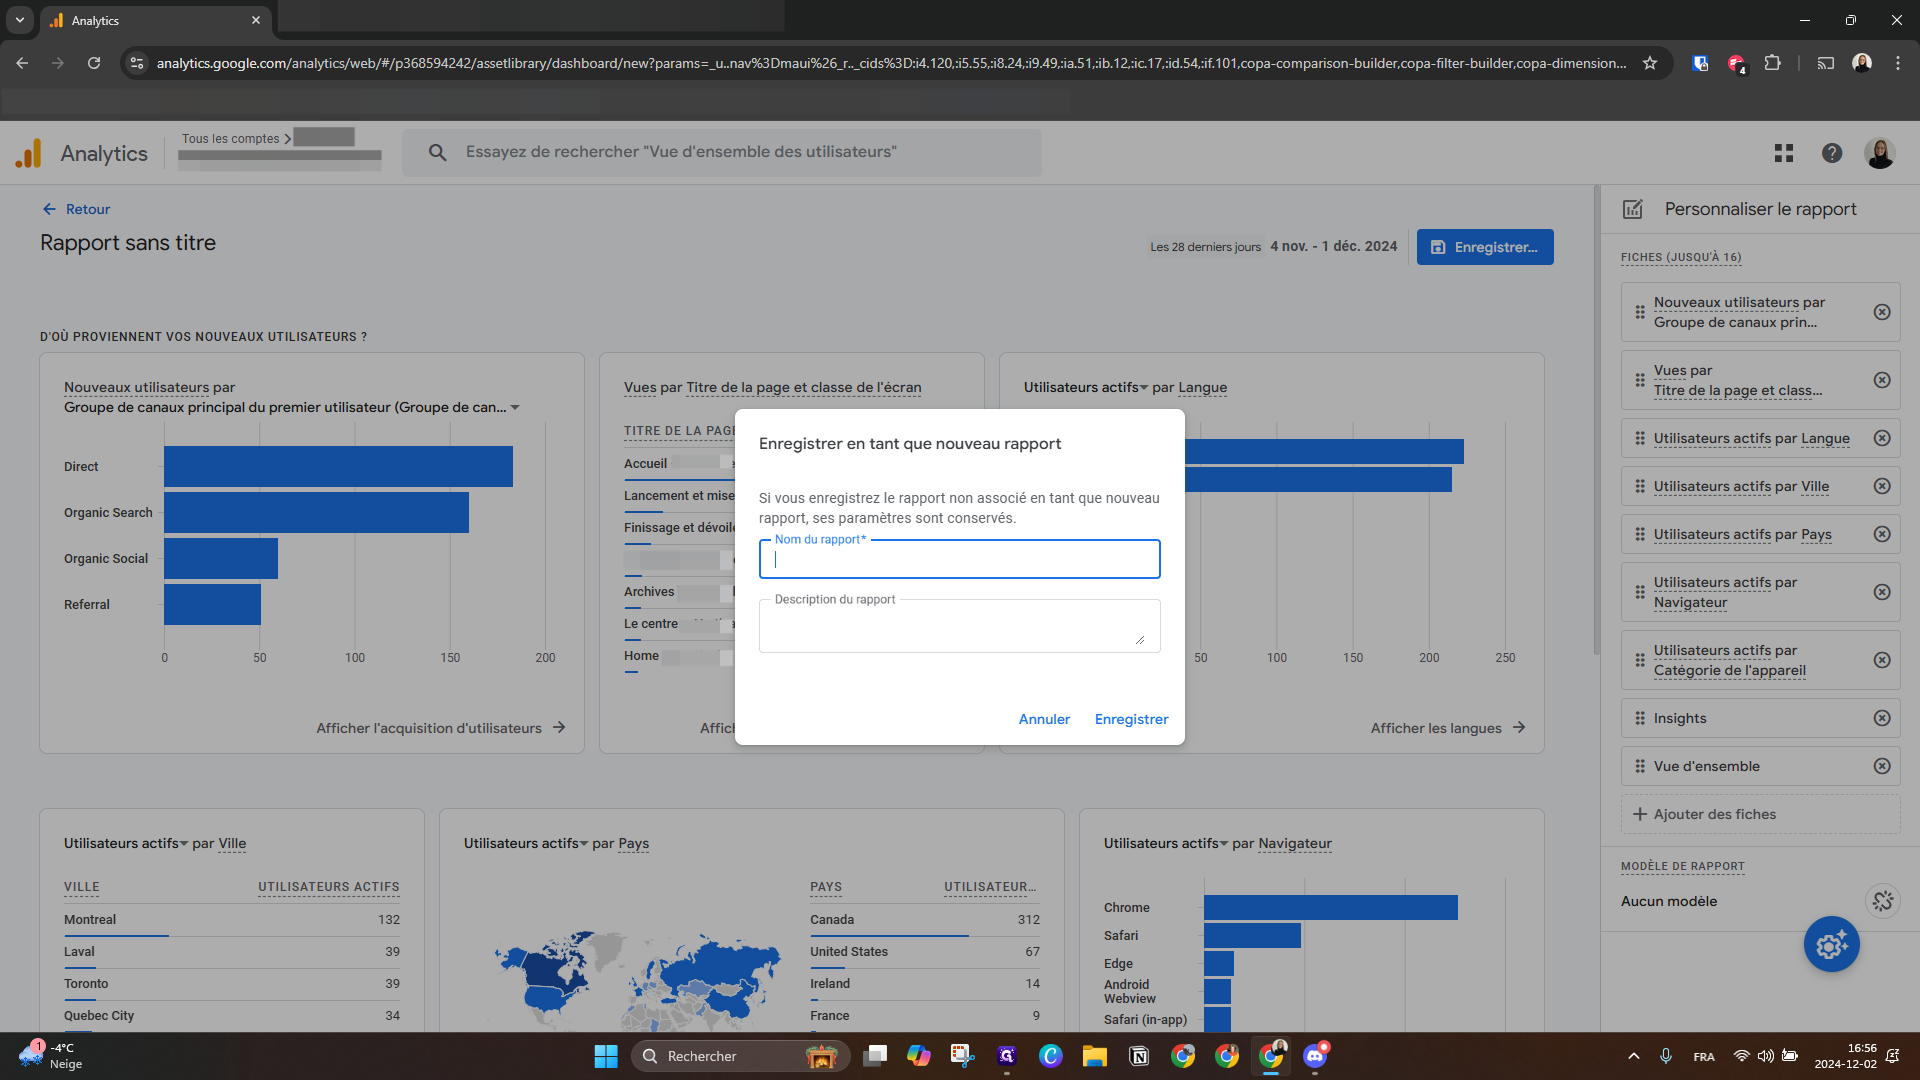Screen dimensions: 1920x1080
Task: Click the unlink template icon beside Aucun modèle
Action: [x=1883, y=901]
